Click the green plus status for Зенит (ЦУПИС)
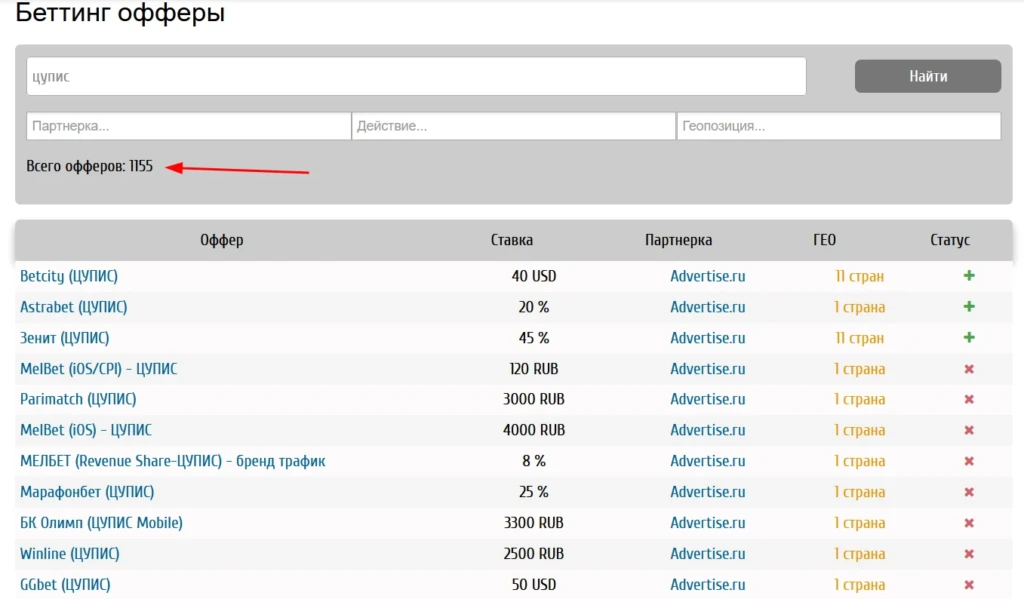The image size is (1024, 599). click(969, 338)
